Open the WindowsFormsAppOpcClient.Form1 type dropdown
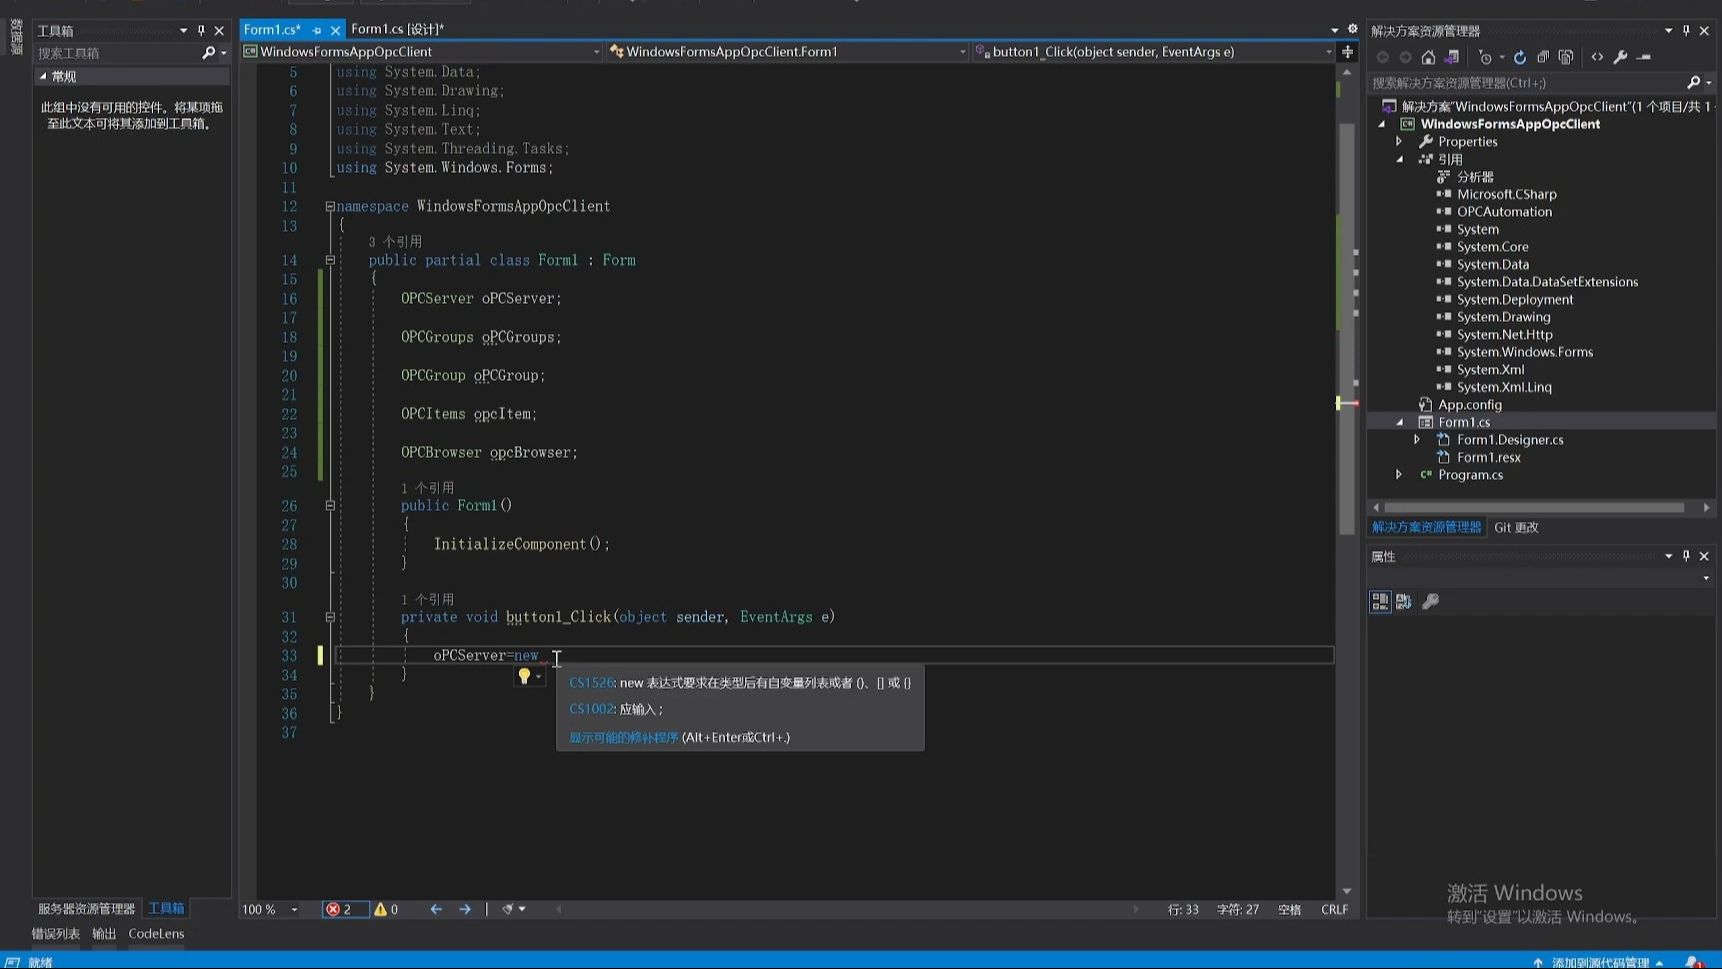1722x969 pixels. click(787, 52)
